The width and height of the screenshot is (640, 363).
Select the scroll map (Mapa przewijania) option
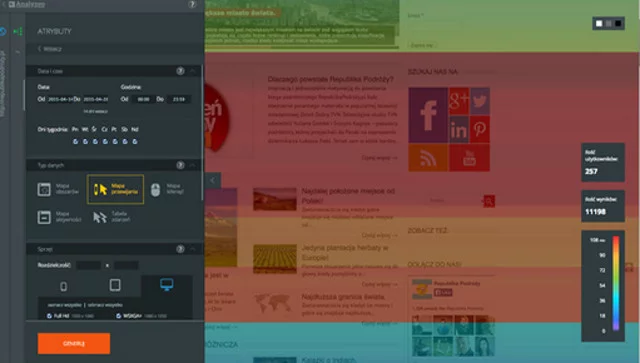tap(116, 189)
